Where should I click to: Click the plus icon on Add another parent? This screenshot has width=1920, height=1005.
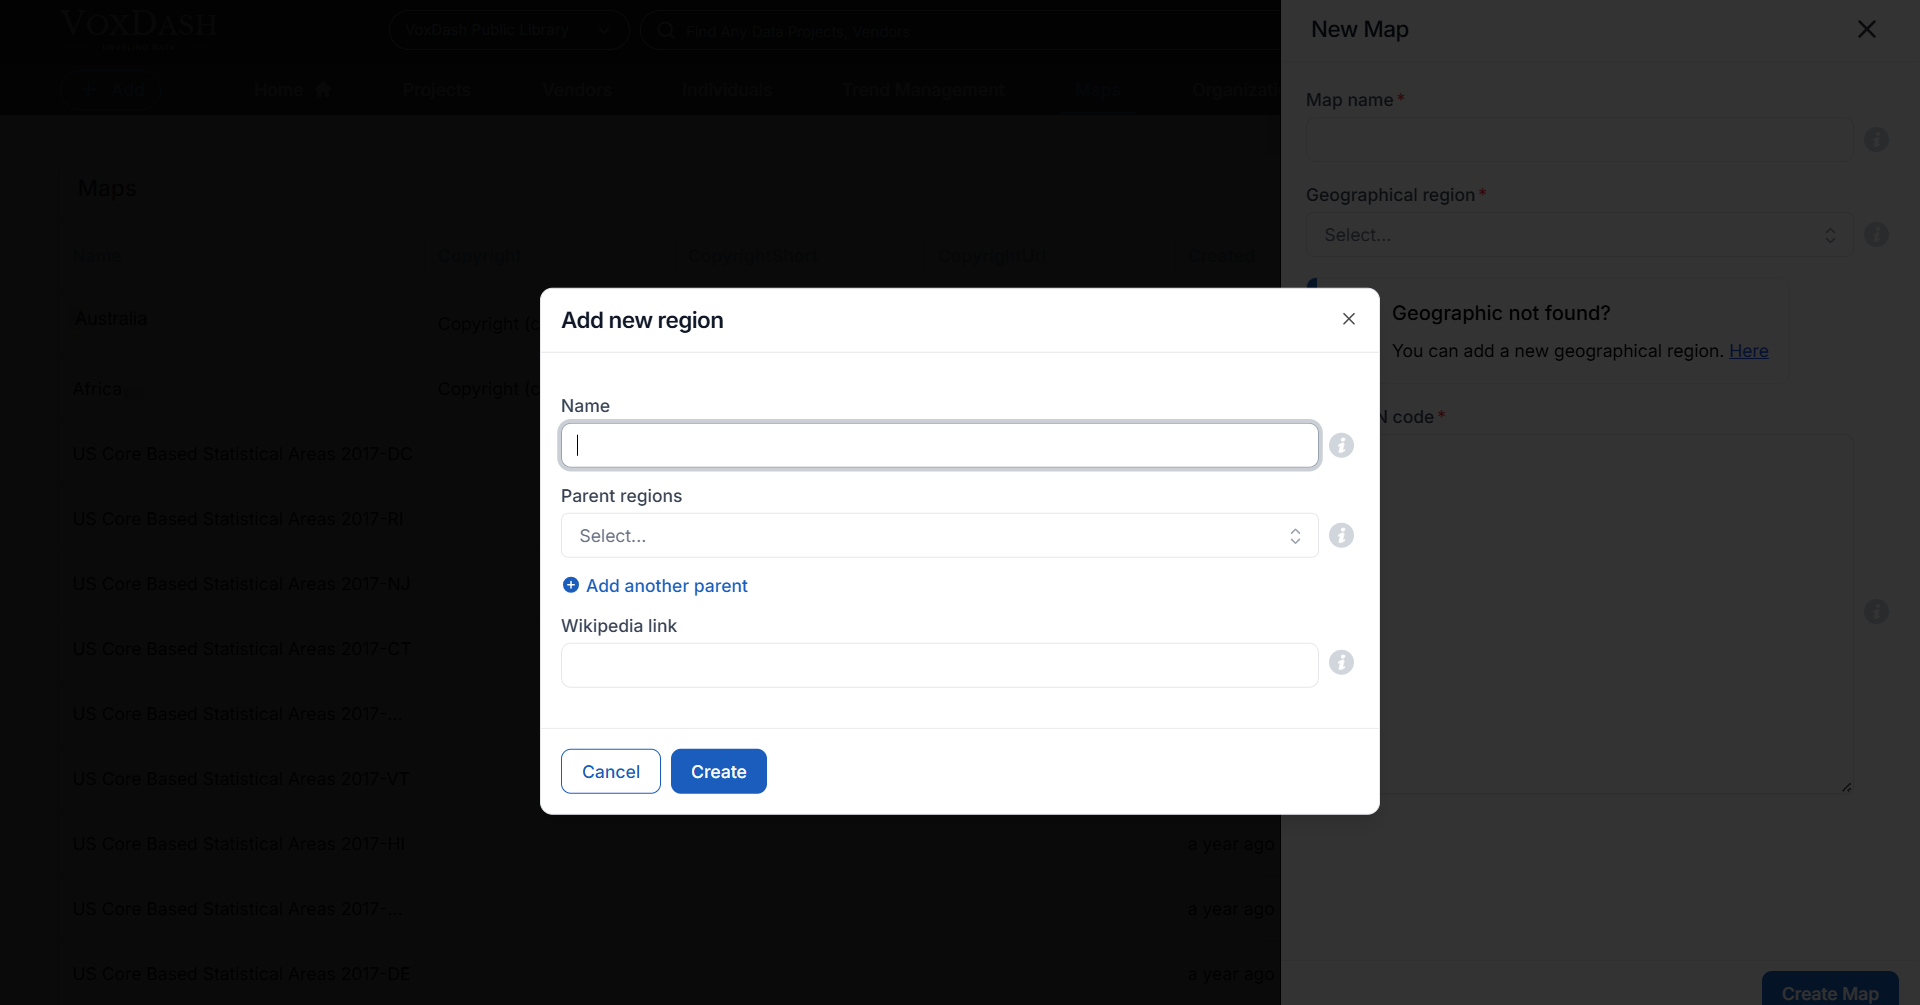571,585
